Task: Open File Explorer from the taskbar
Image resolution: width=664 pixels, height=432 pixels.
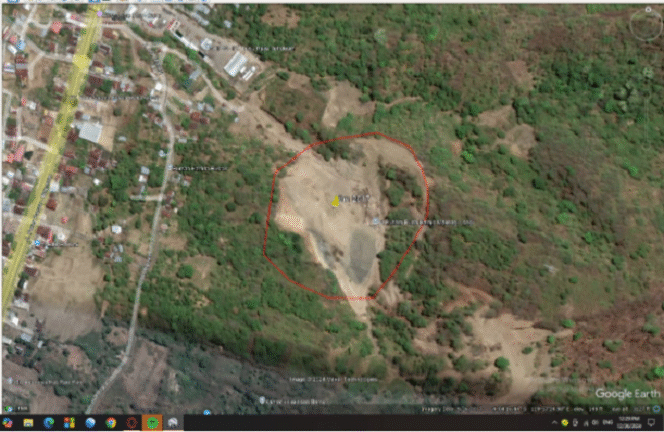Action: pos(28,423)
